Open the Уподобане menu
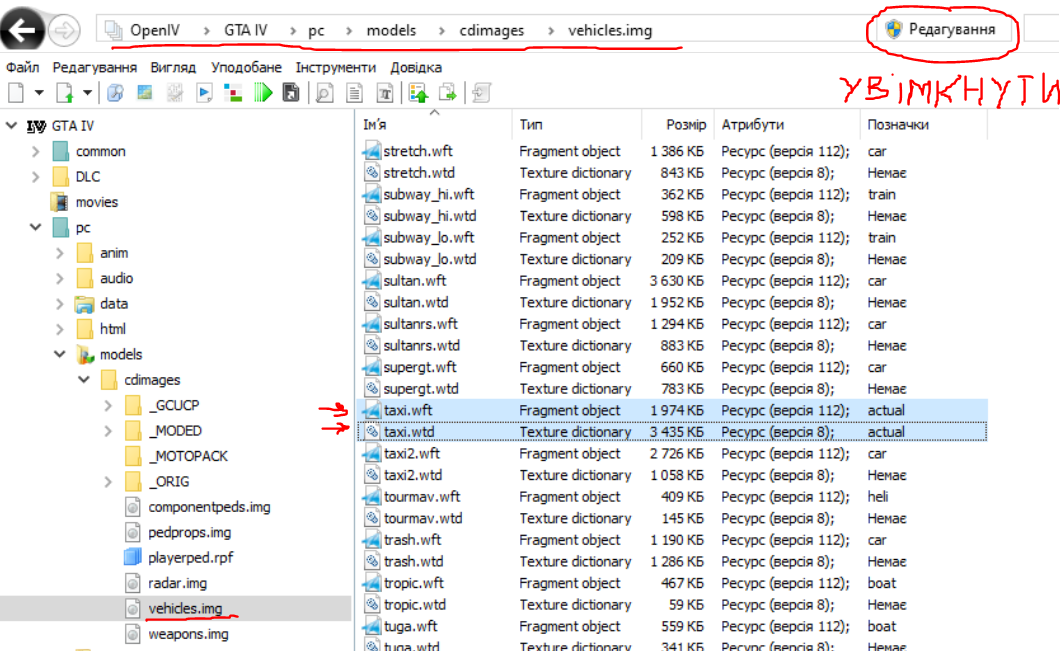Image resolution: width=1060 pixels, height=651 pixels. (246, 68)
